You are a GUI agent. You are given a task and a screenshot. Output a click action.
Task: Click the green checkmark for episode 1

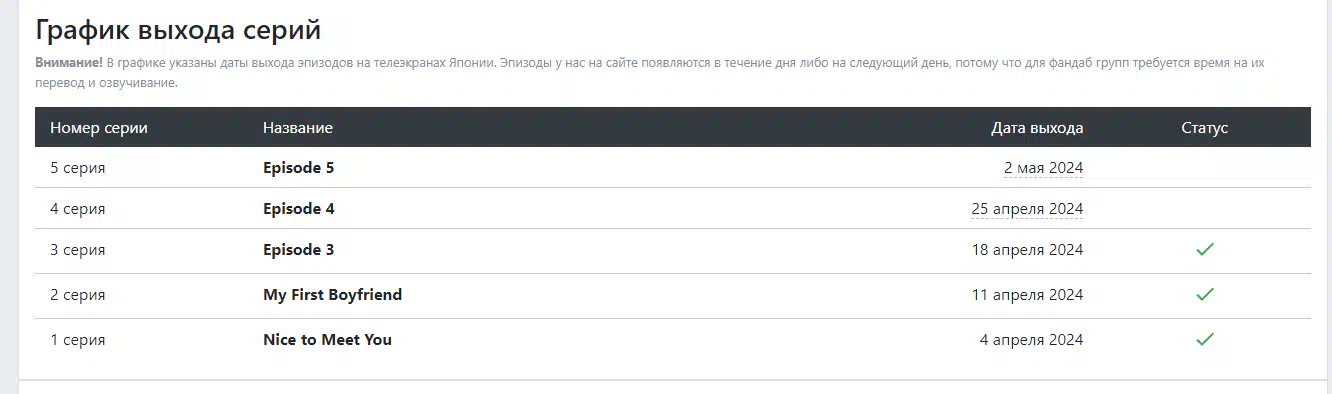1205,339
